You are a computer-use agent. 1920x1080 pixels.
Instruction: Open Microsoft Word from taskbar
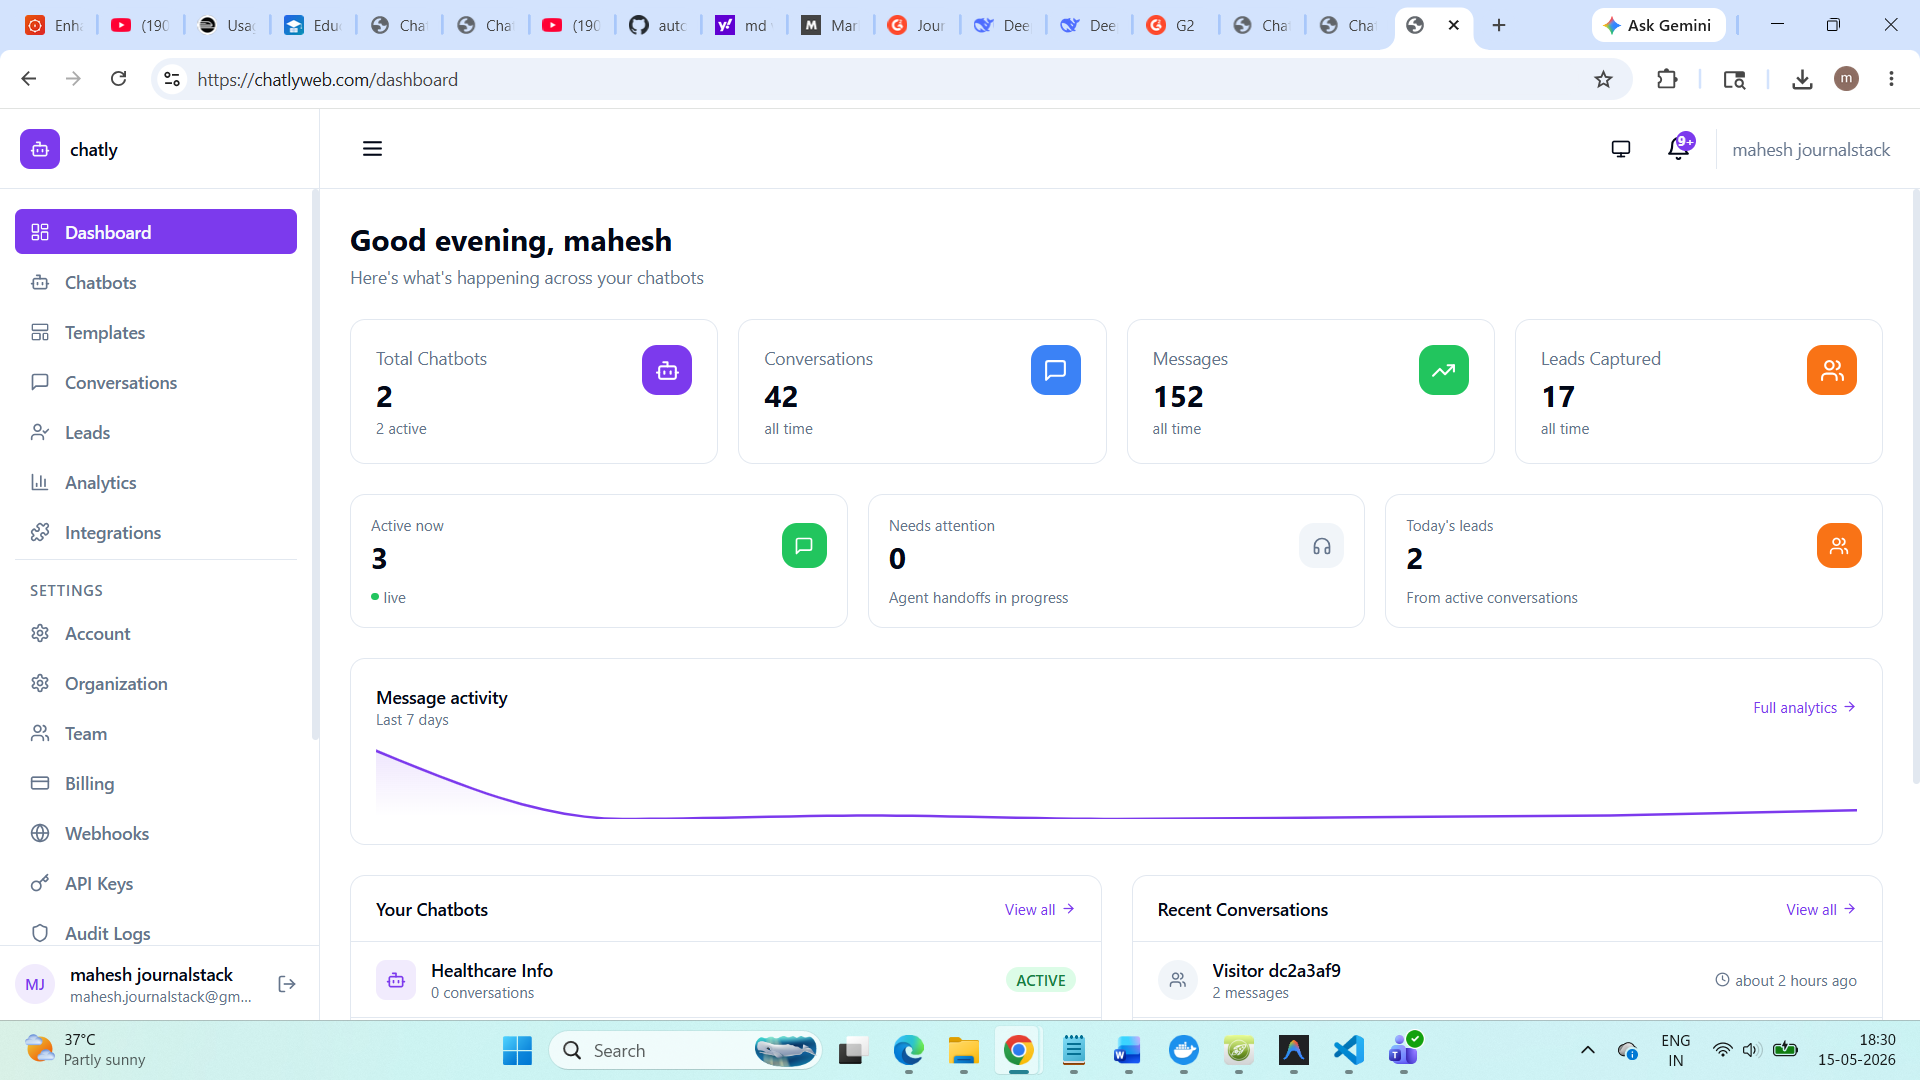pos(1128,1051)
